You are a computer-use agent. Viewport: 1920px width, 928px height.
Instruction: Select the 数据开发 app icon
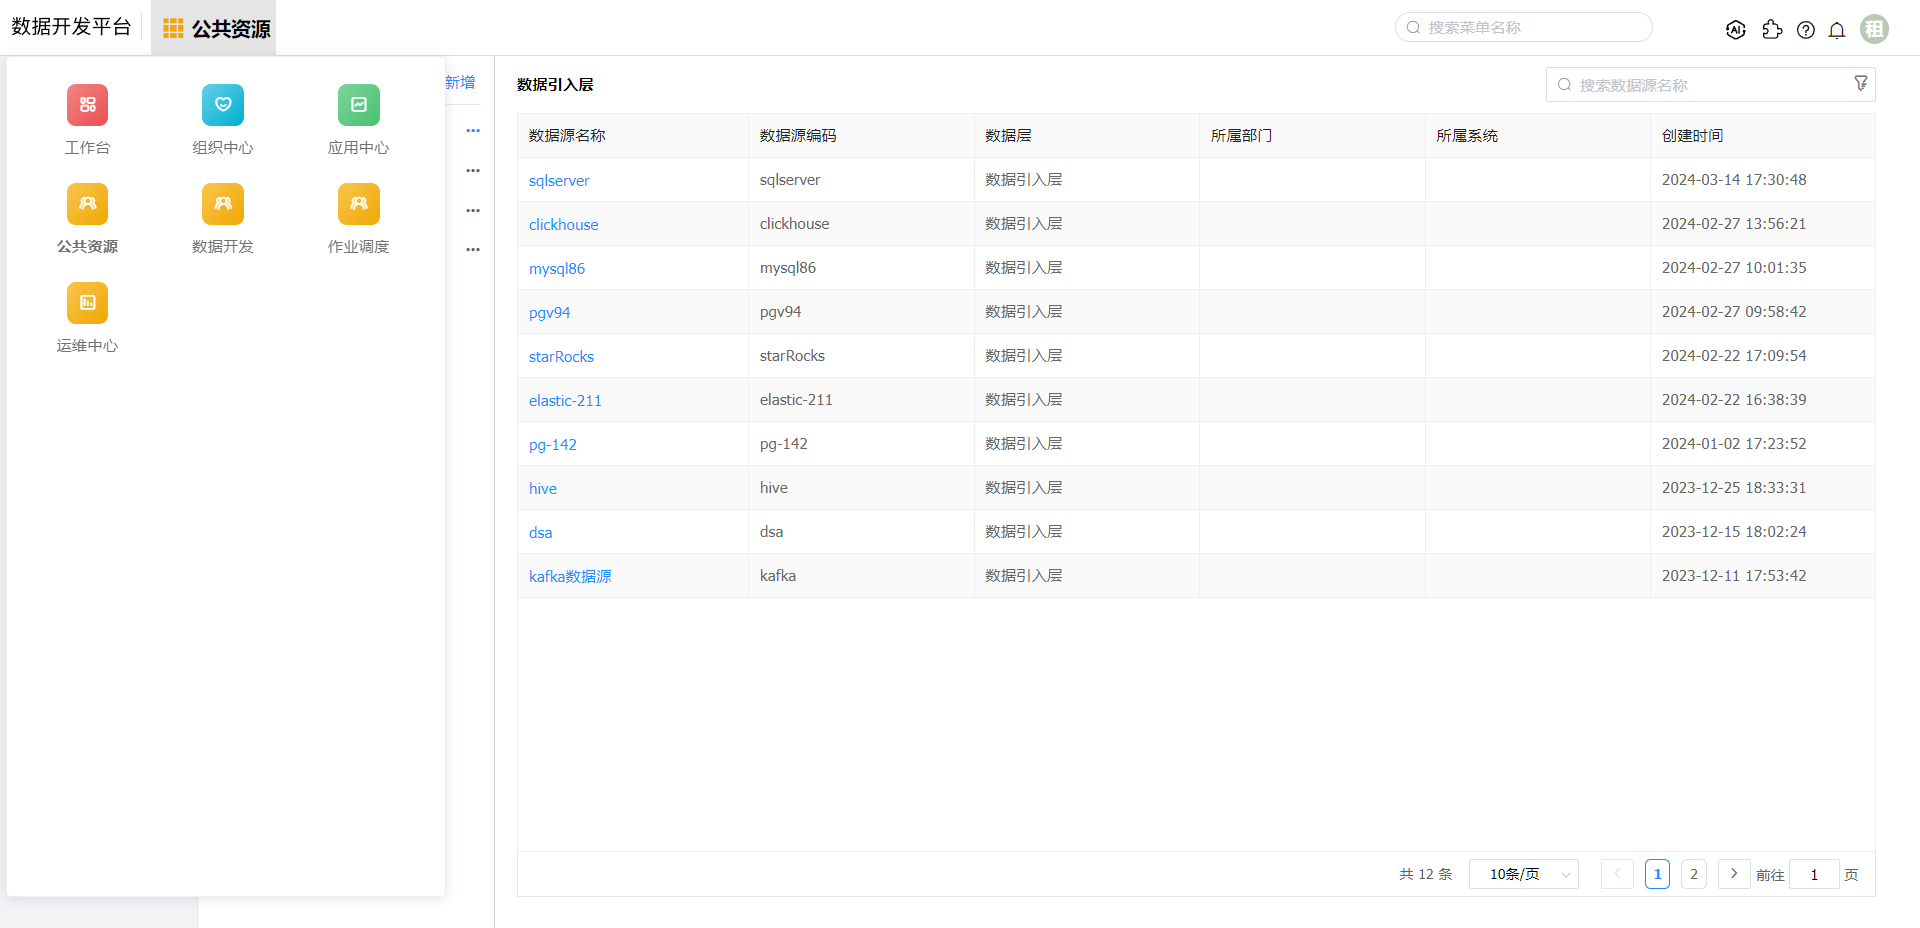222,205
